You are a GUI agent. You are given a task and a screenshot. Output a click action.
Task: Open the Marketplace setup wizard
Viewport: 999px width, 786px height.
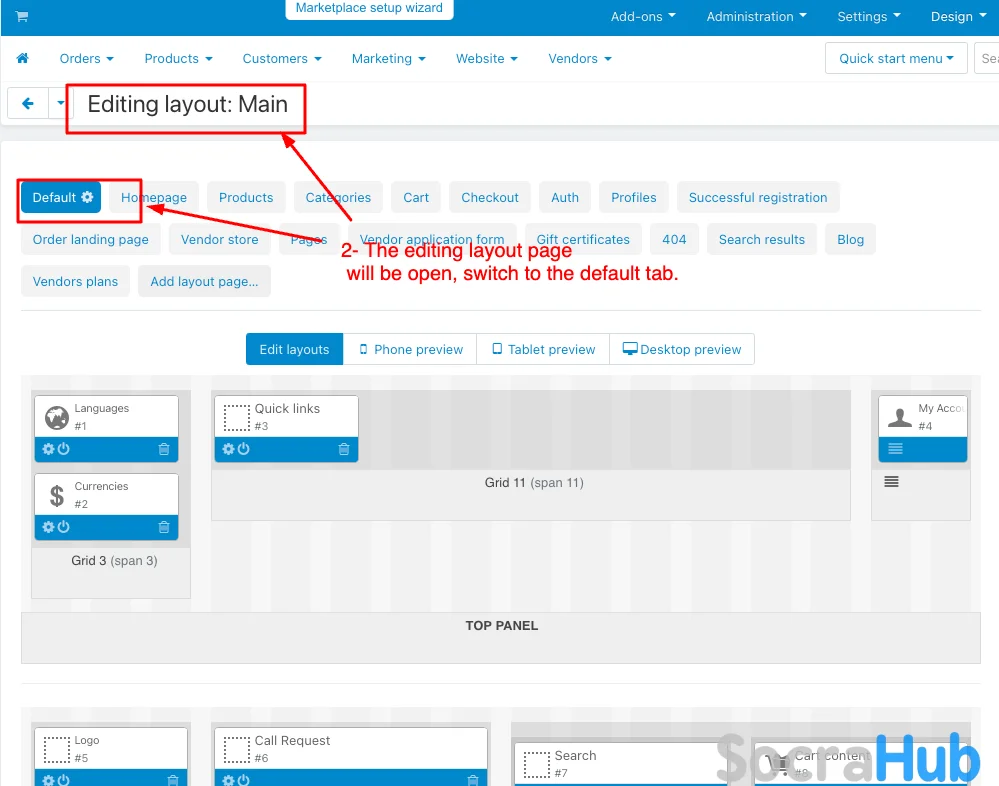point(369,9)
